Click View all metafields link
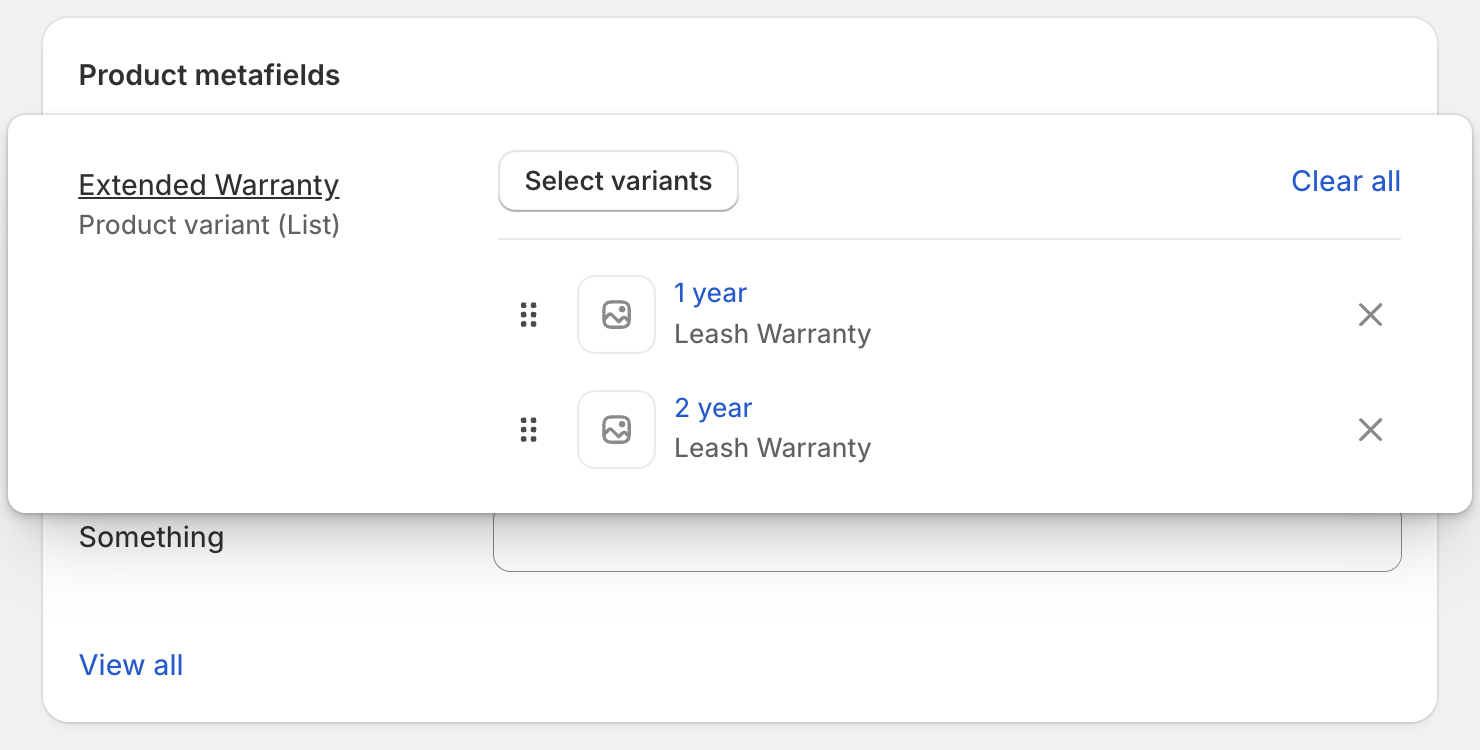Viewport: 1480px width, 750px height. [x=131, y=665]
